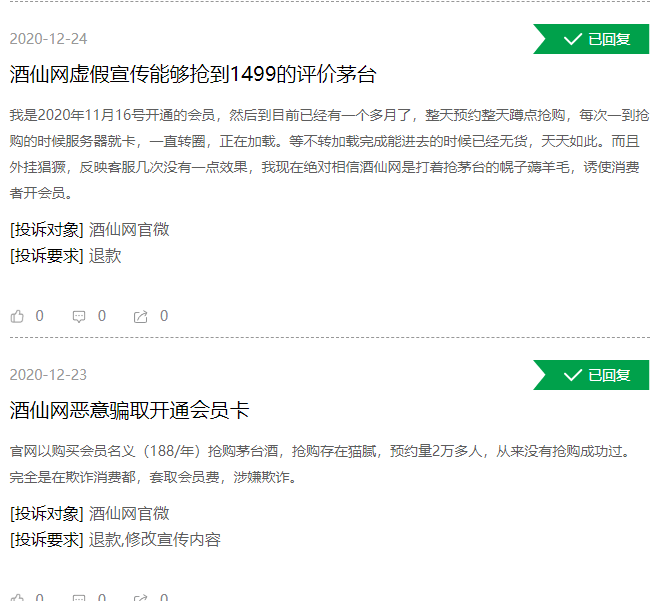This screenshot has height=601, width=658.
Task: Click the body text starting 官网以购买会员名义
Action: click(329, 464)
